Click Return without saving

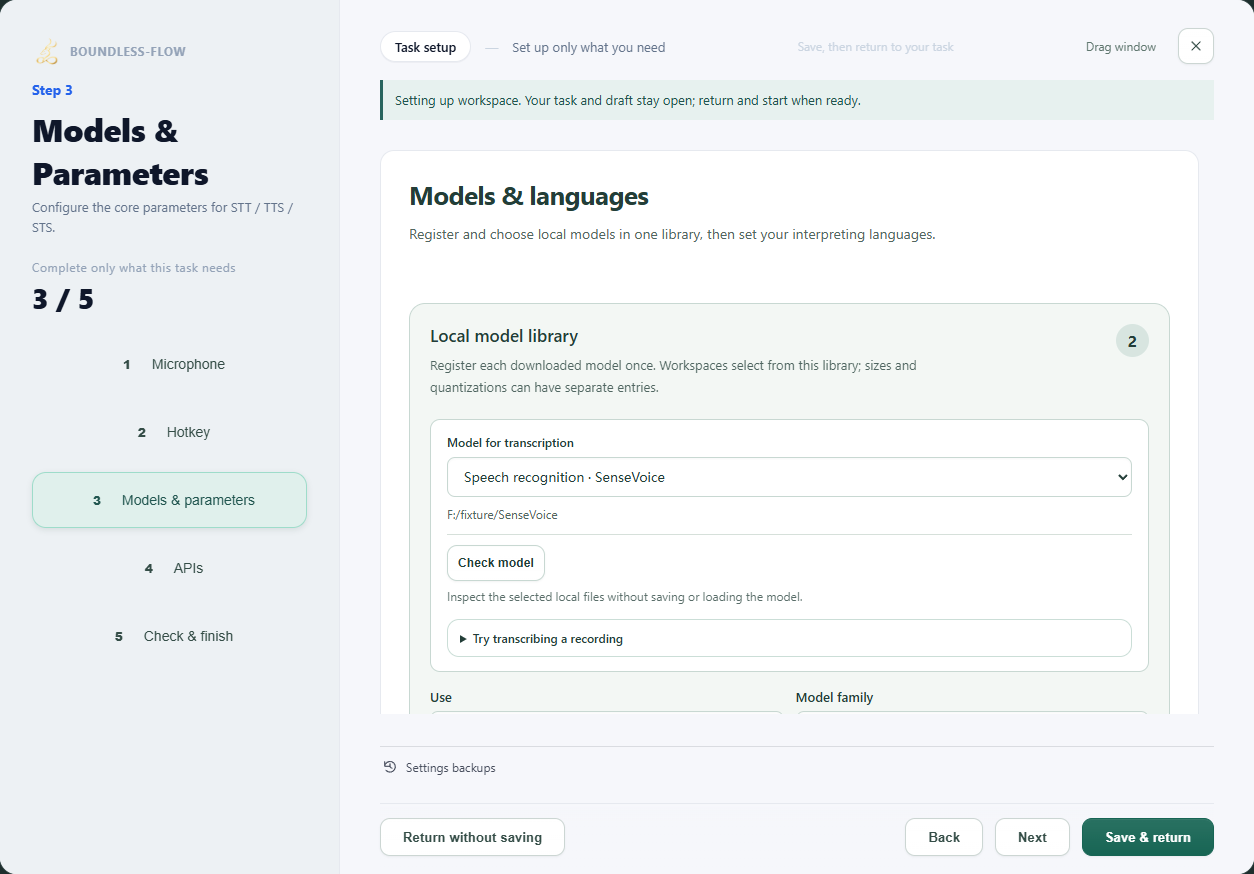(472, 837)
